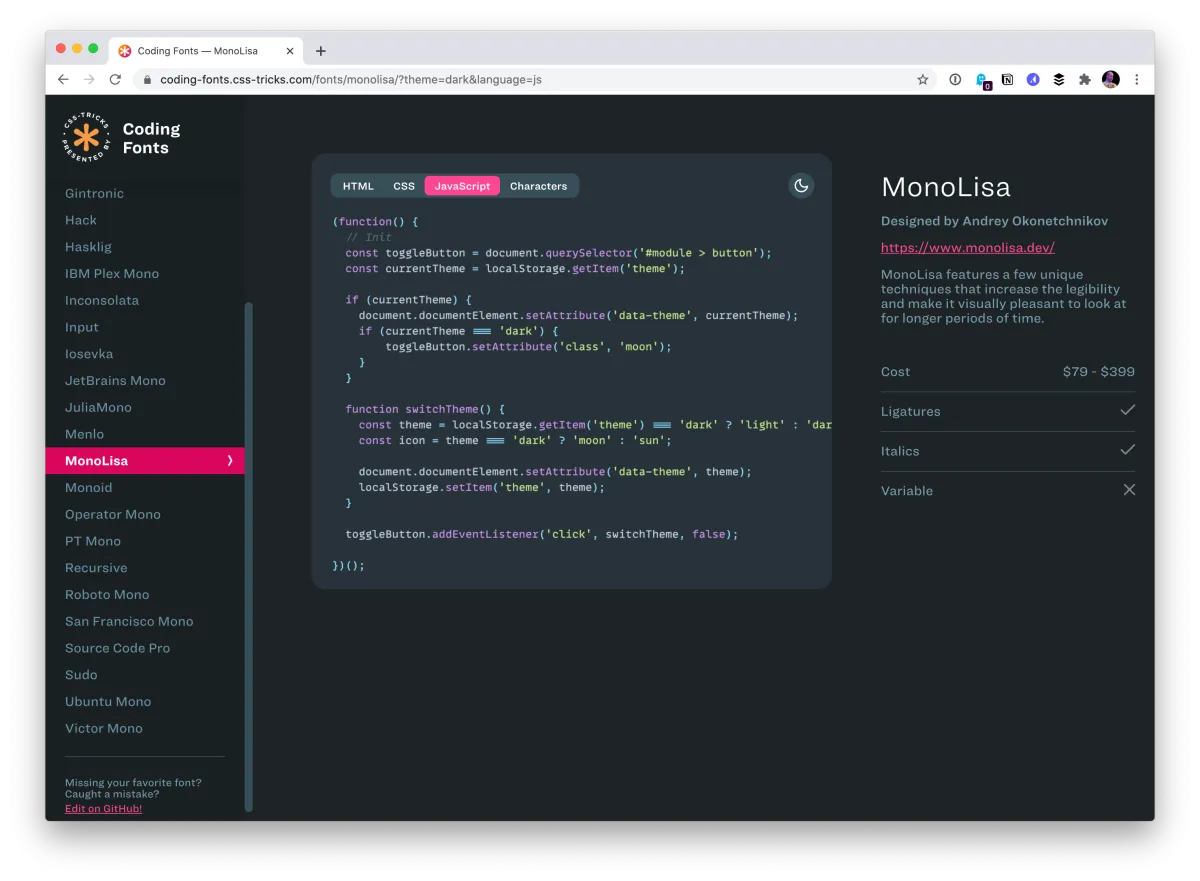Viewport: 1200px width, 881px height.
Task: Open the Extensions puzzle piece menu
Action: (1084, 80)
